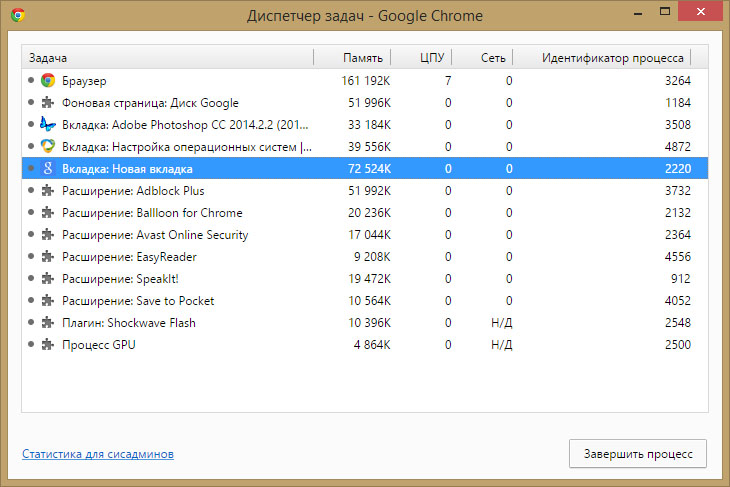Screen dimensions: 730x487
Task: Select the Браузер task row
Action: click(365, 81)
